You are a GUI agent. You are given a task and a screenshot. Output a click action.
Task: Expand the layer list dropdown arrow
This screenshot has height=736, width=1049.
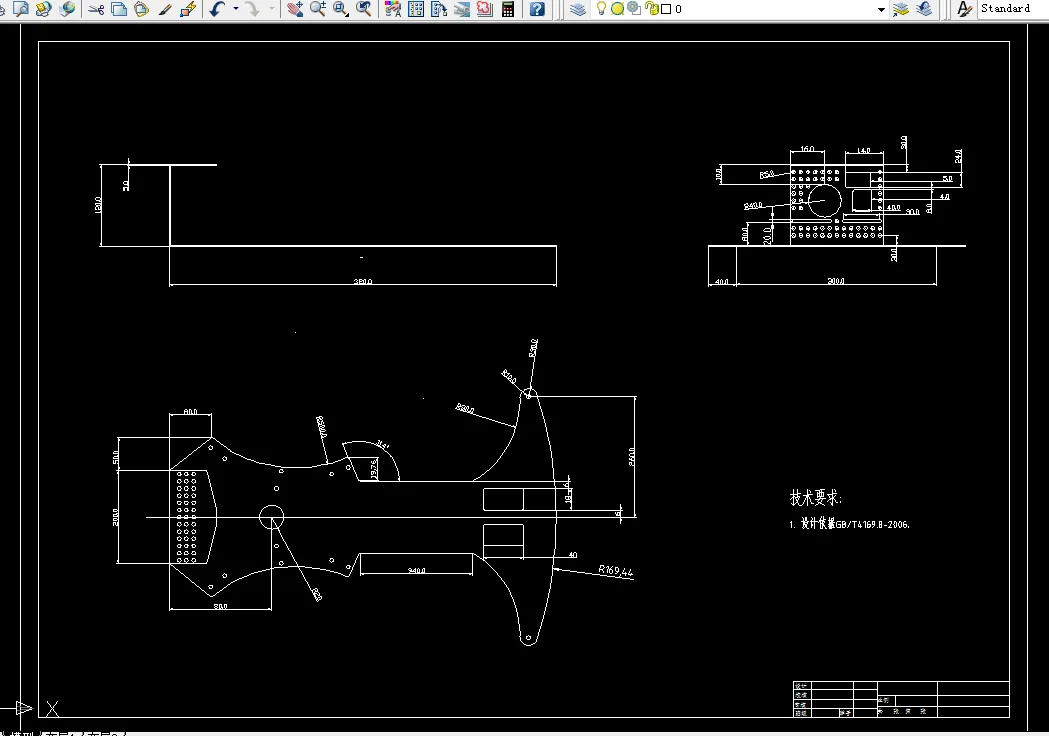[x=881, y=9]
